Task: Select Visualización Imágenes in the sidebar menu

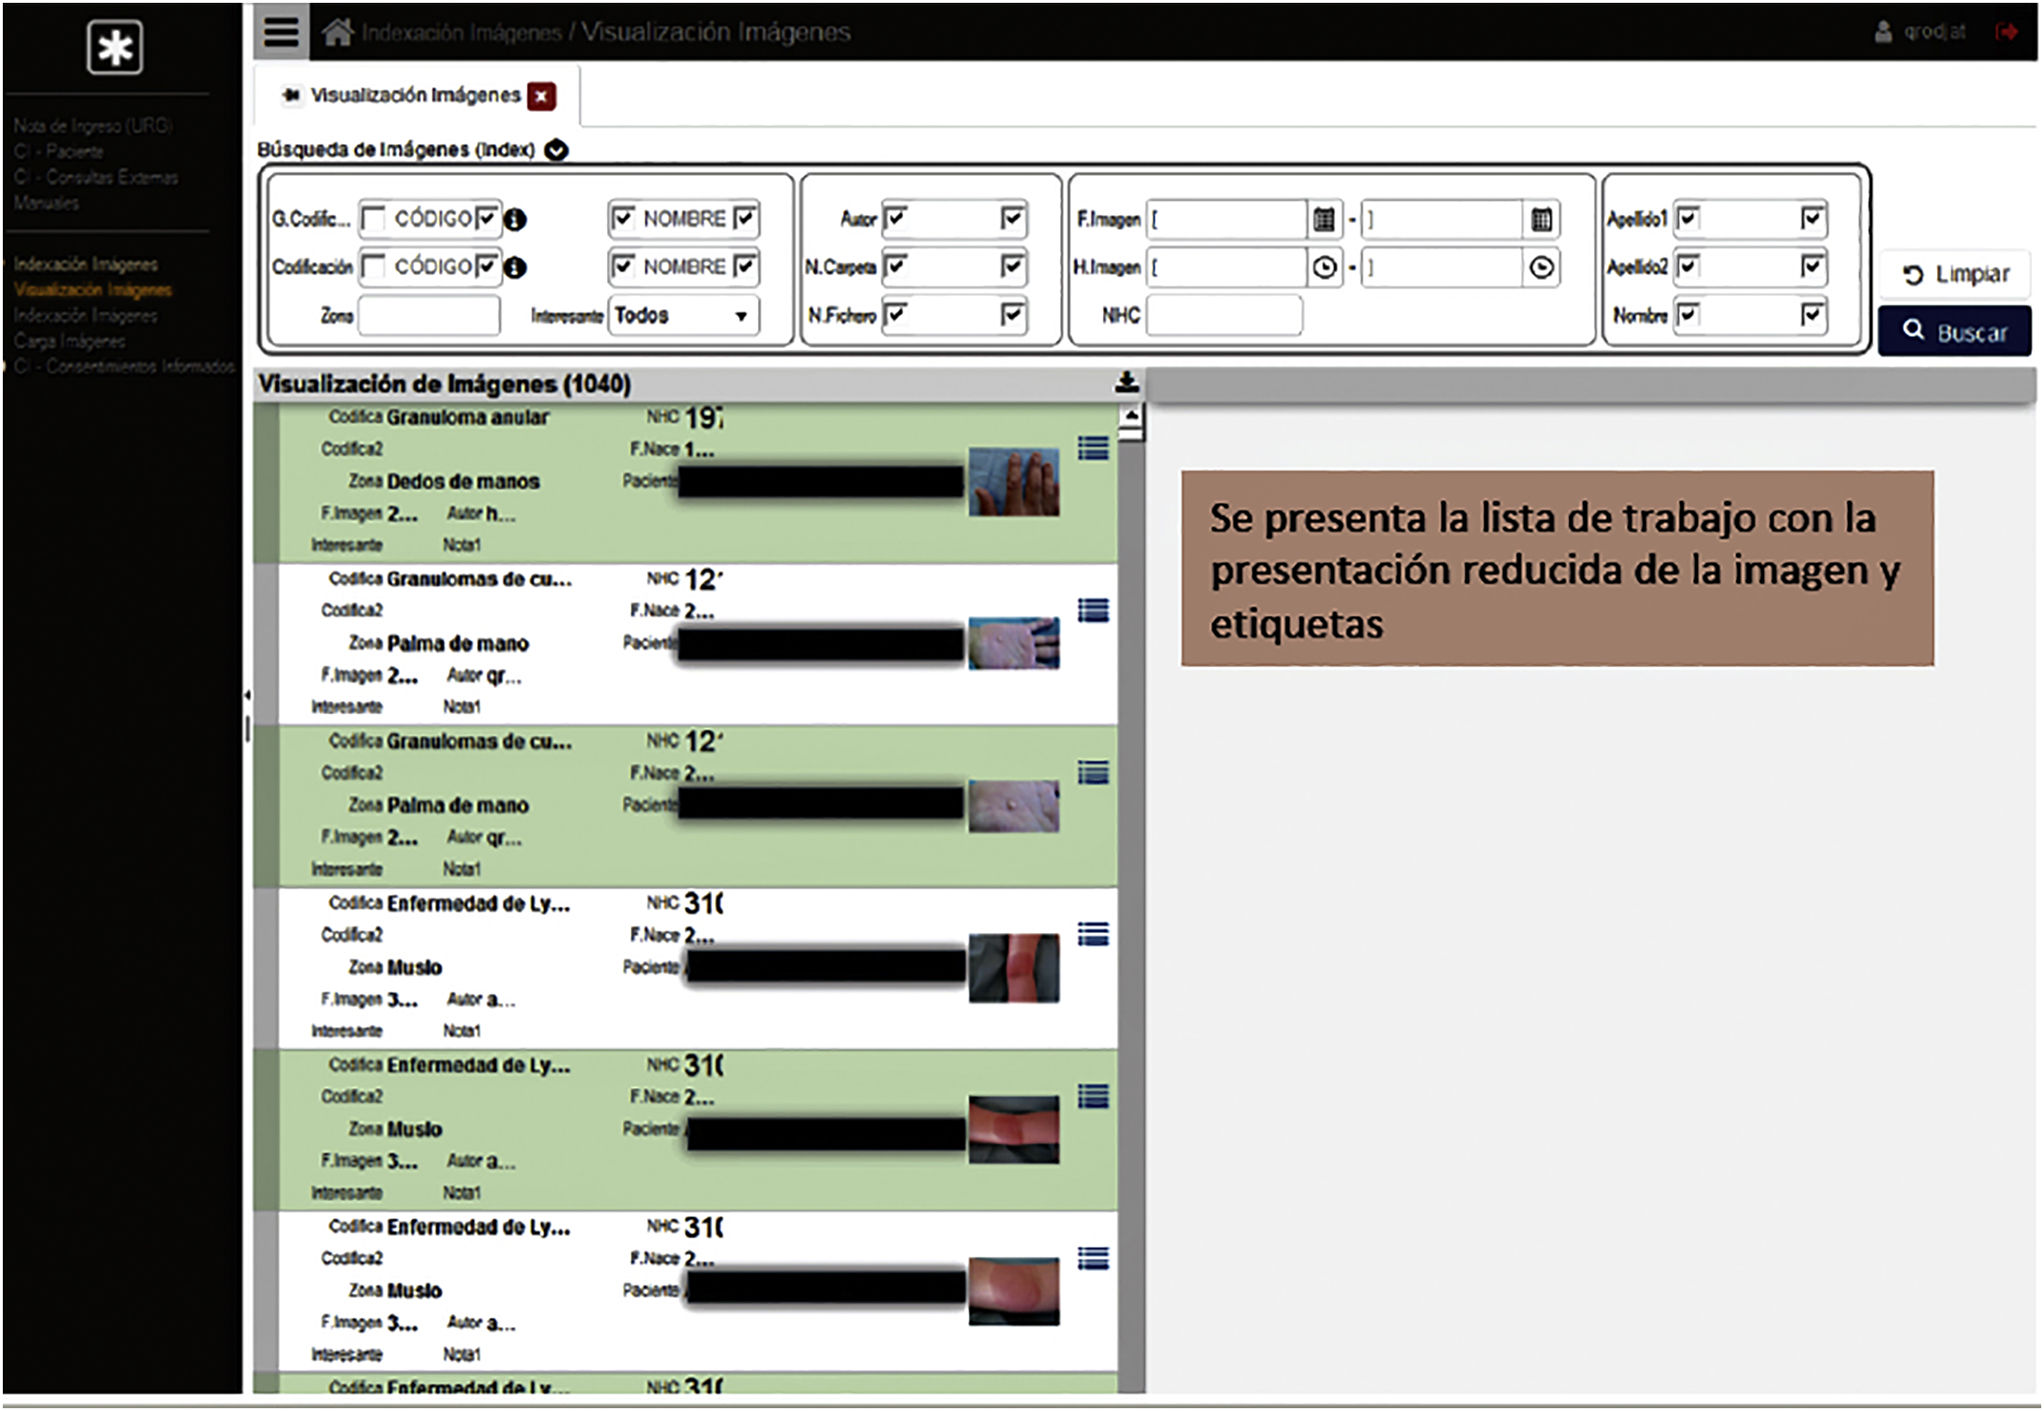Action: (x=93, y=290)
